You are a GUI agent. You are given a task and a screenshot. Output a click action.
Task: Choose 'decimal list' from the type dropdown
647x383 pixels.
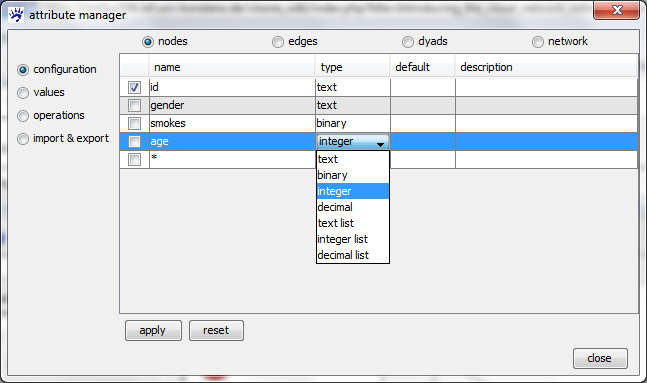(x=353, y=255)
